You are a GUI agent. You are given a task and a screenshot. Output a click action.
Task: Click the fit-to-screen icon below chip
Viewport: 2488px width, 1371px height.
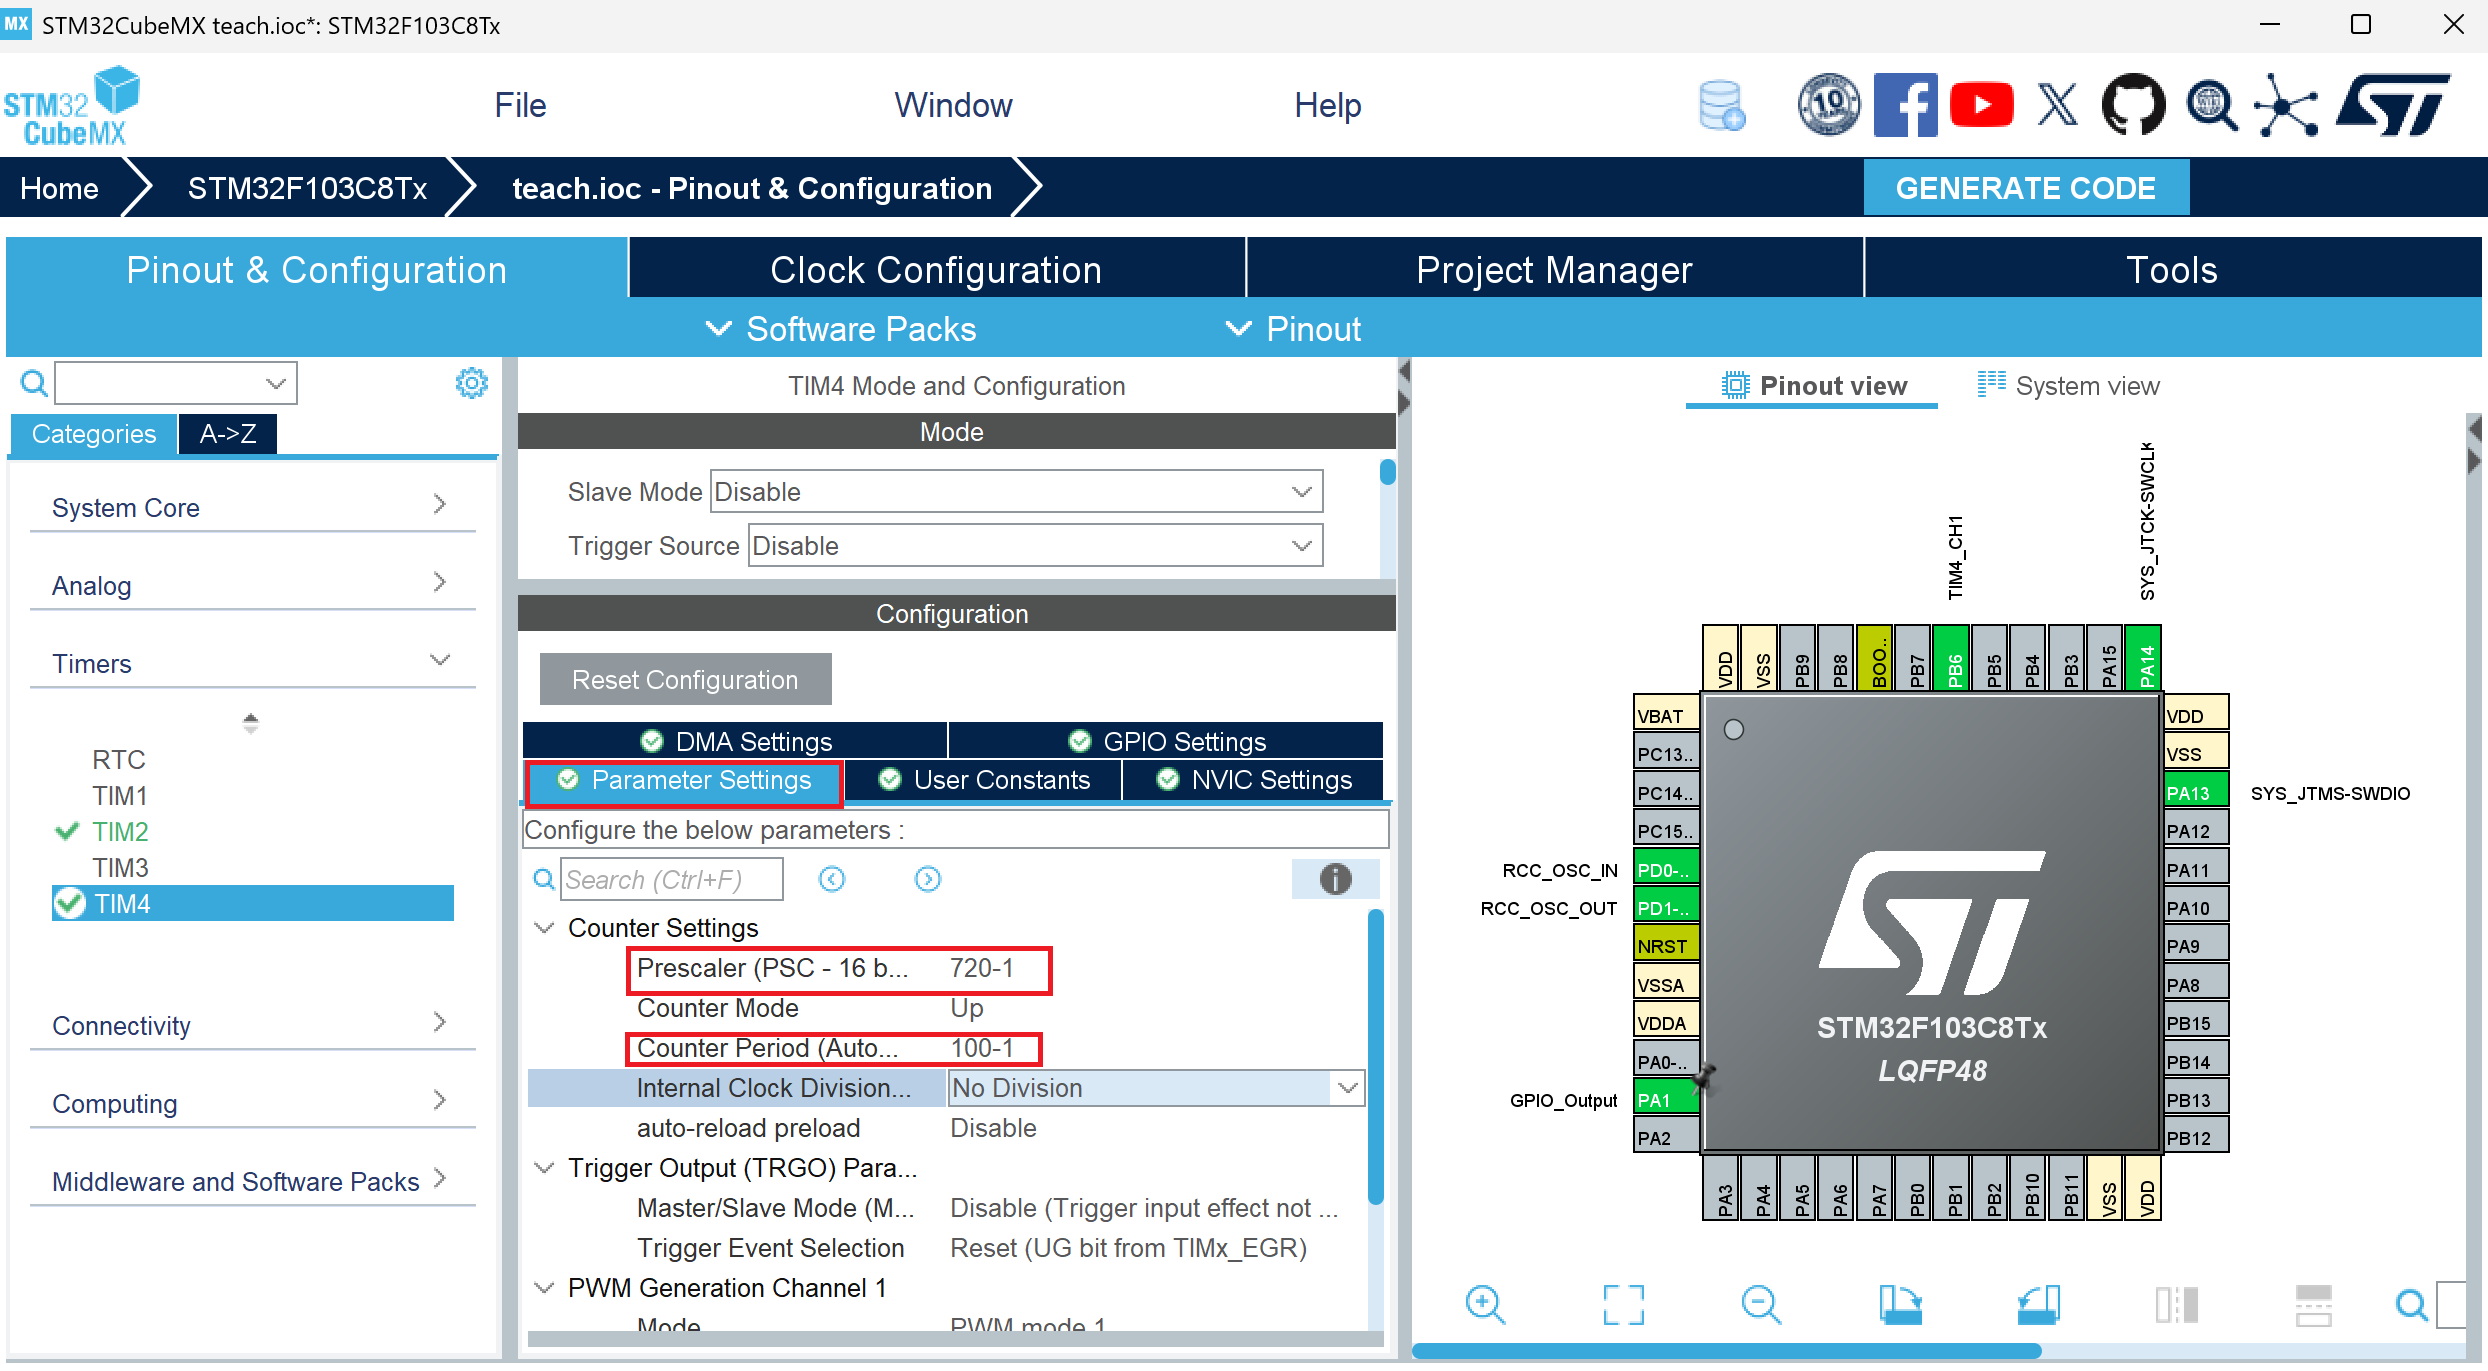click(1623, 1304)
